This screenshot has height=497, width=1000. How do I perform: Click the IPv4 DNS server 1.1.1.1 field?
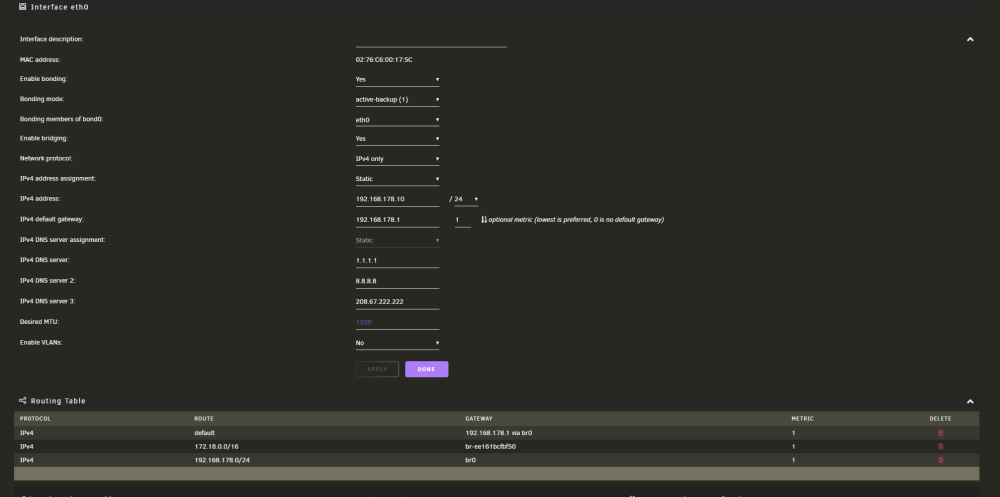pos(397,261)
